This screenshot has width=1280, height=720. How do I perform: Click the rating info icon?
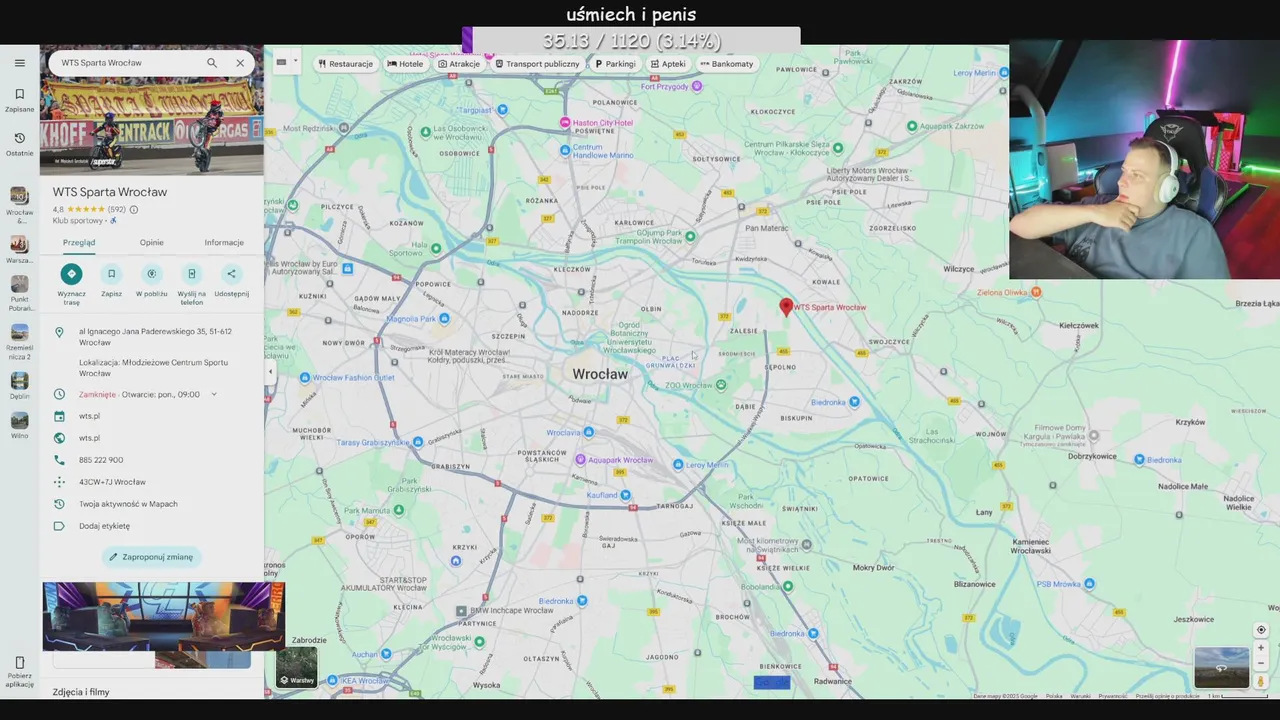click(x=134, y=210)
